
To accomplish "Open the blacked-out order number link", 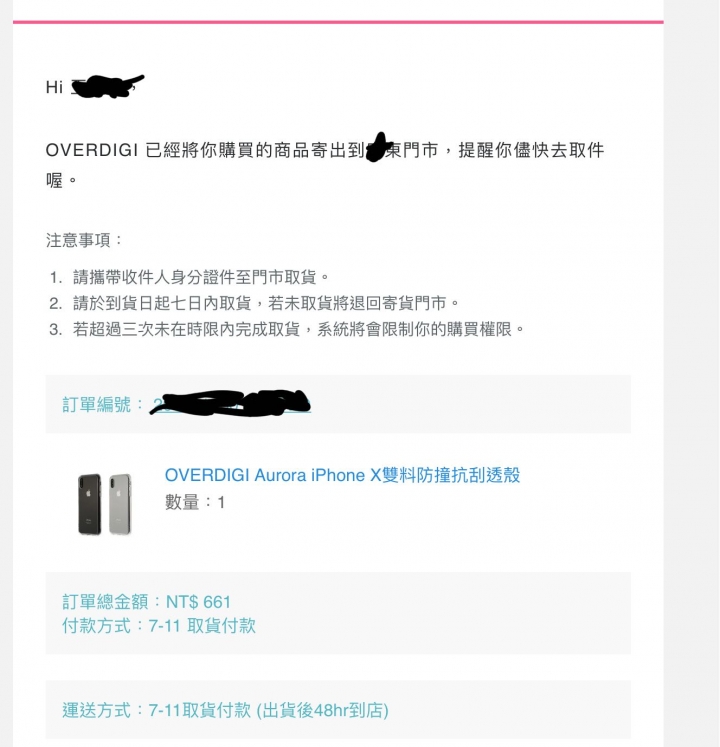I will point(231,403).
